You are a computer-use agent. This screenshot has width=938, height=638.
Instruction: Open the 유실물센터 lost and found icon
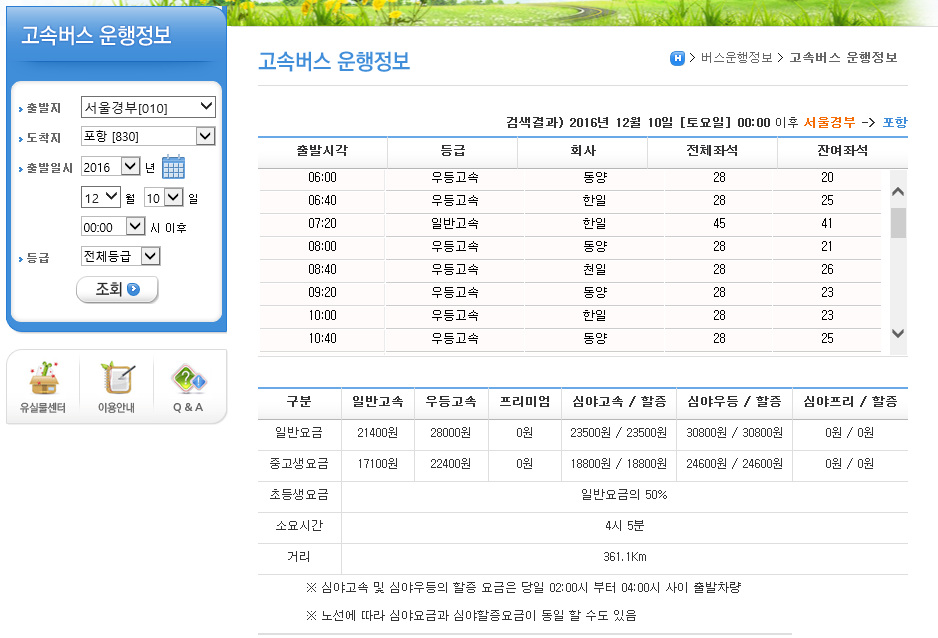43,387
